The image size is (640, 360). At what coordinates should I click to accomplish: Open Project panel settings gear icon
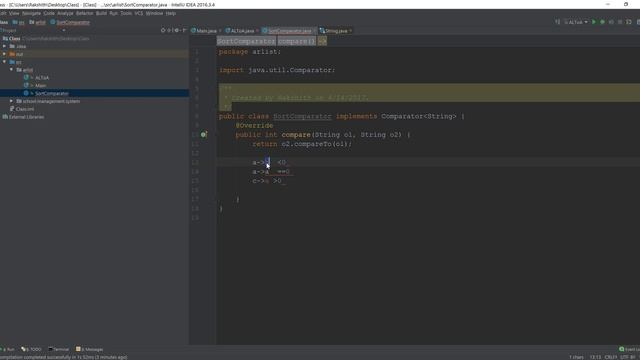coord(177,30)
